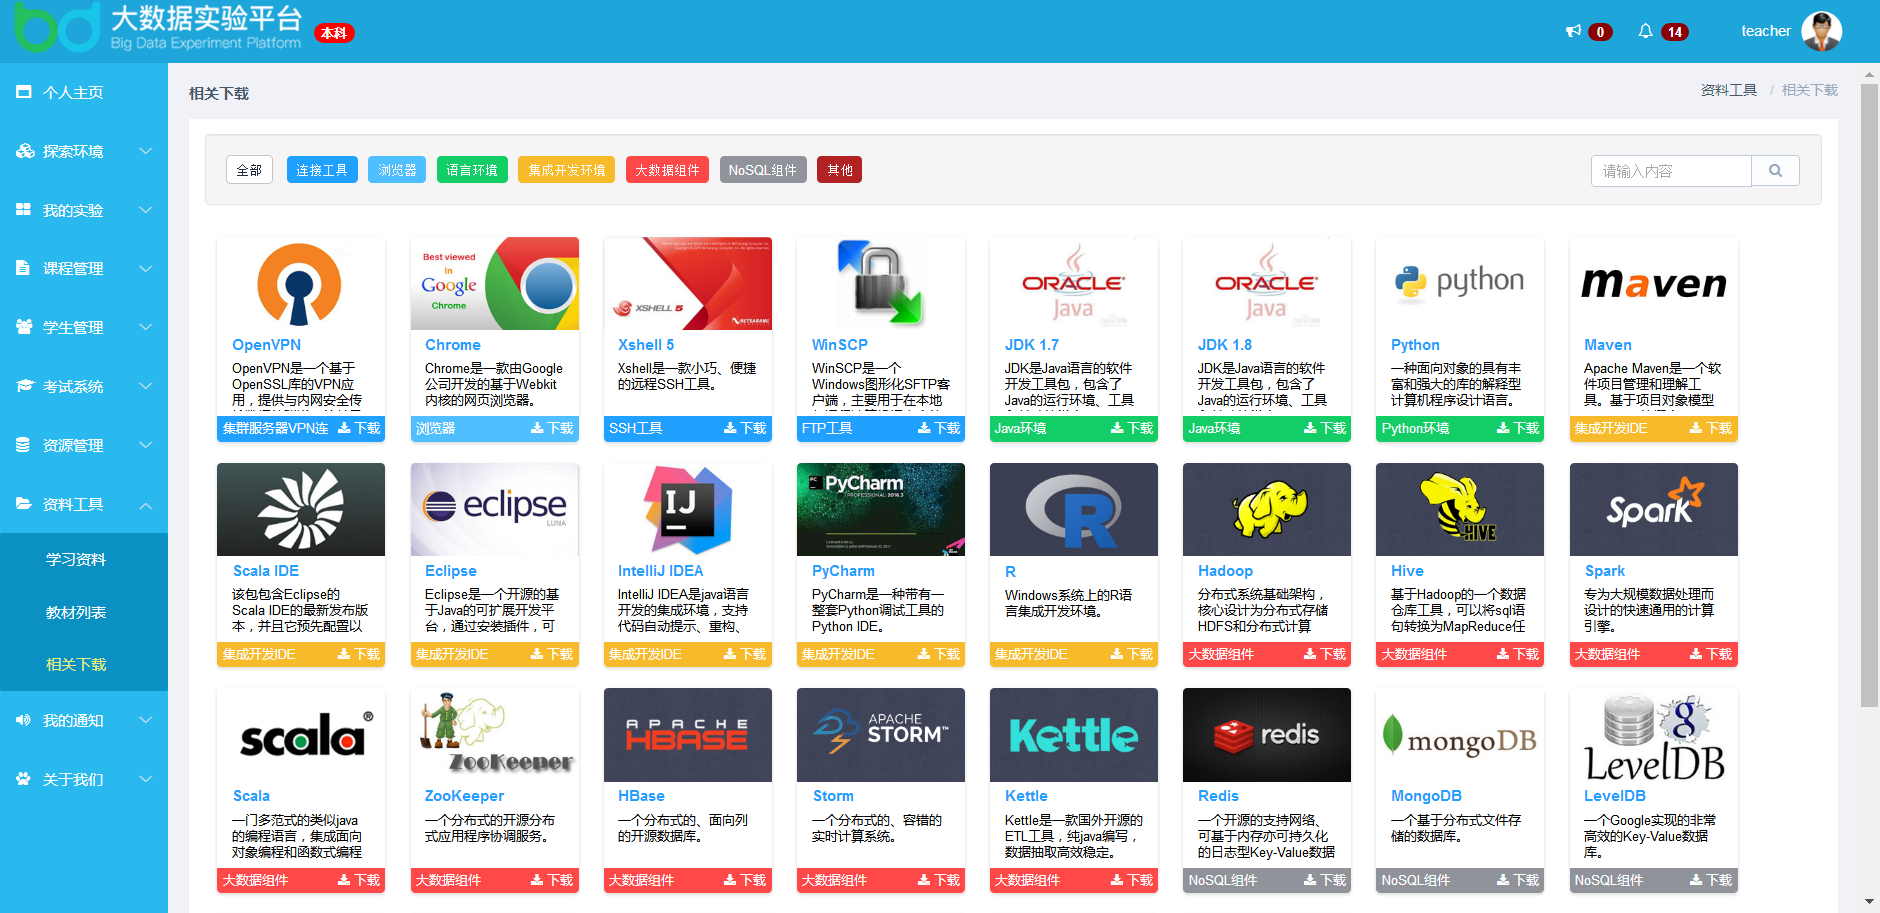Screen dimensions: 1880x913
Task: Filter downloads by 大数据组件 tag
Action: coord(667,170)
